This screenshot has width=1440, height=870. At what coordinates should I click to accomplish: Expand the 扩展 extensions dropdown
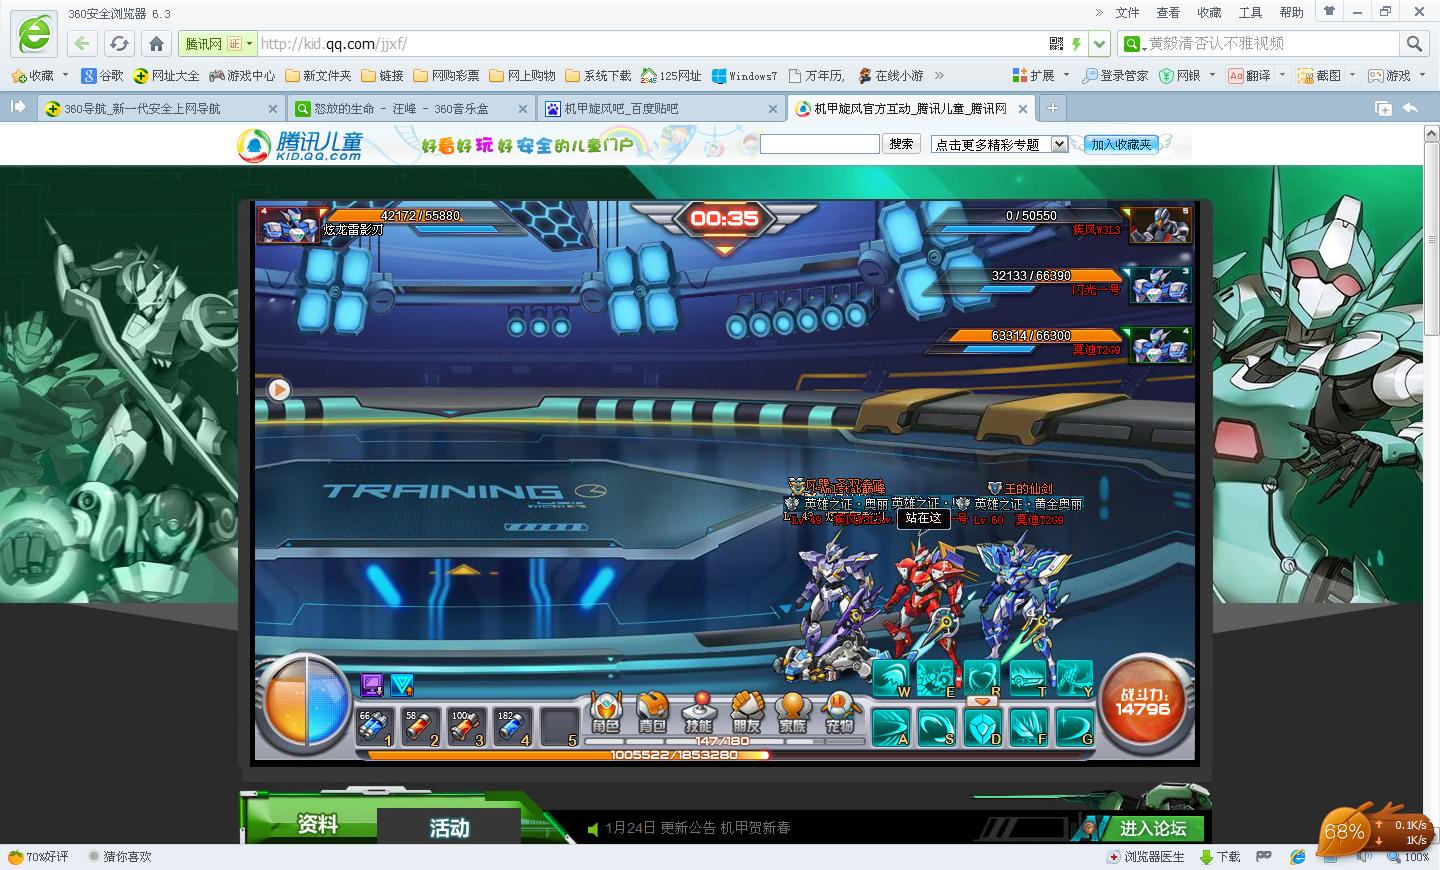tap(1066, 75)
